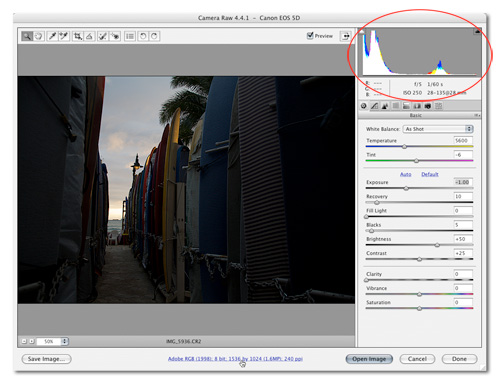Click the Saturation value field
Viewport: 500px width, 384px height.
(x=463, y=302)
